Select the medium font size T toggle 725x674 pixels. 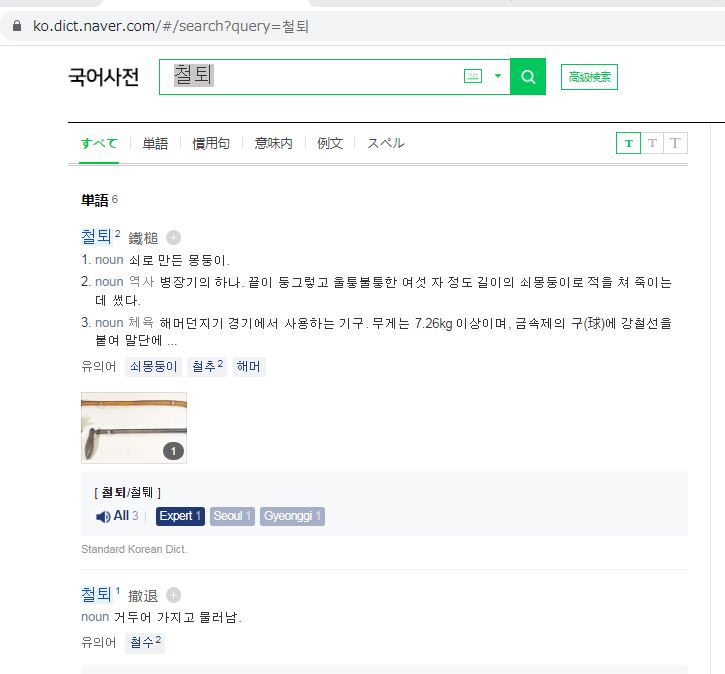[x=652, y=143]
